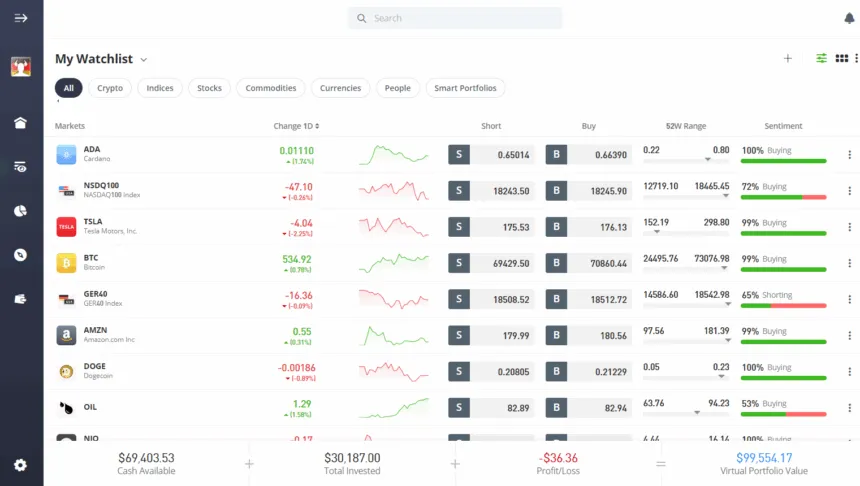Click Virtual Portfolio Value $99,554.17
The height and width of the screenshot is (486, 860).
click(763, 464)
